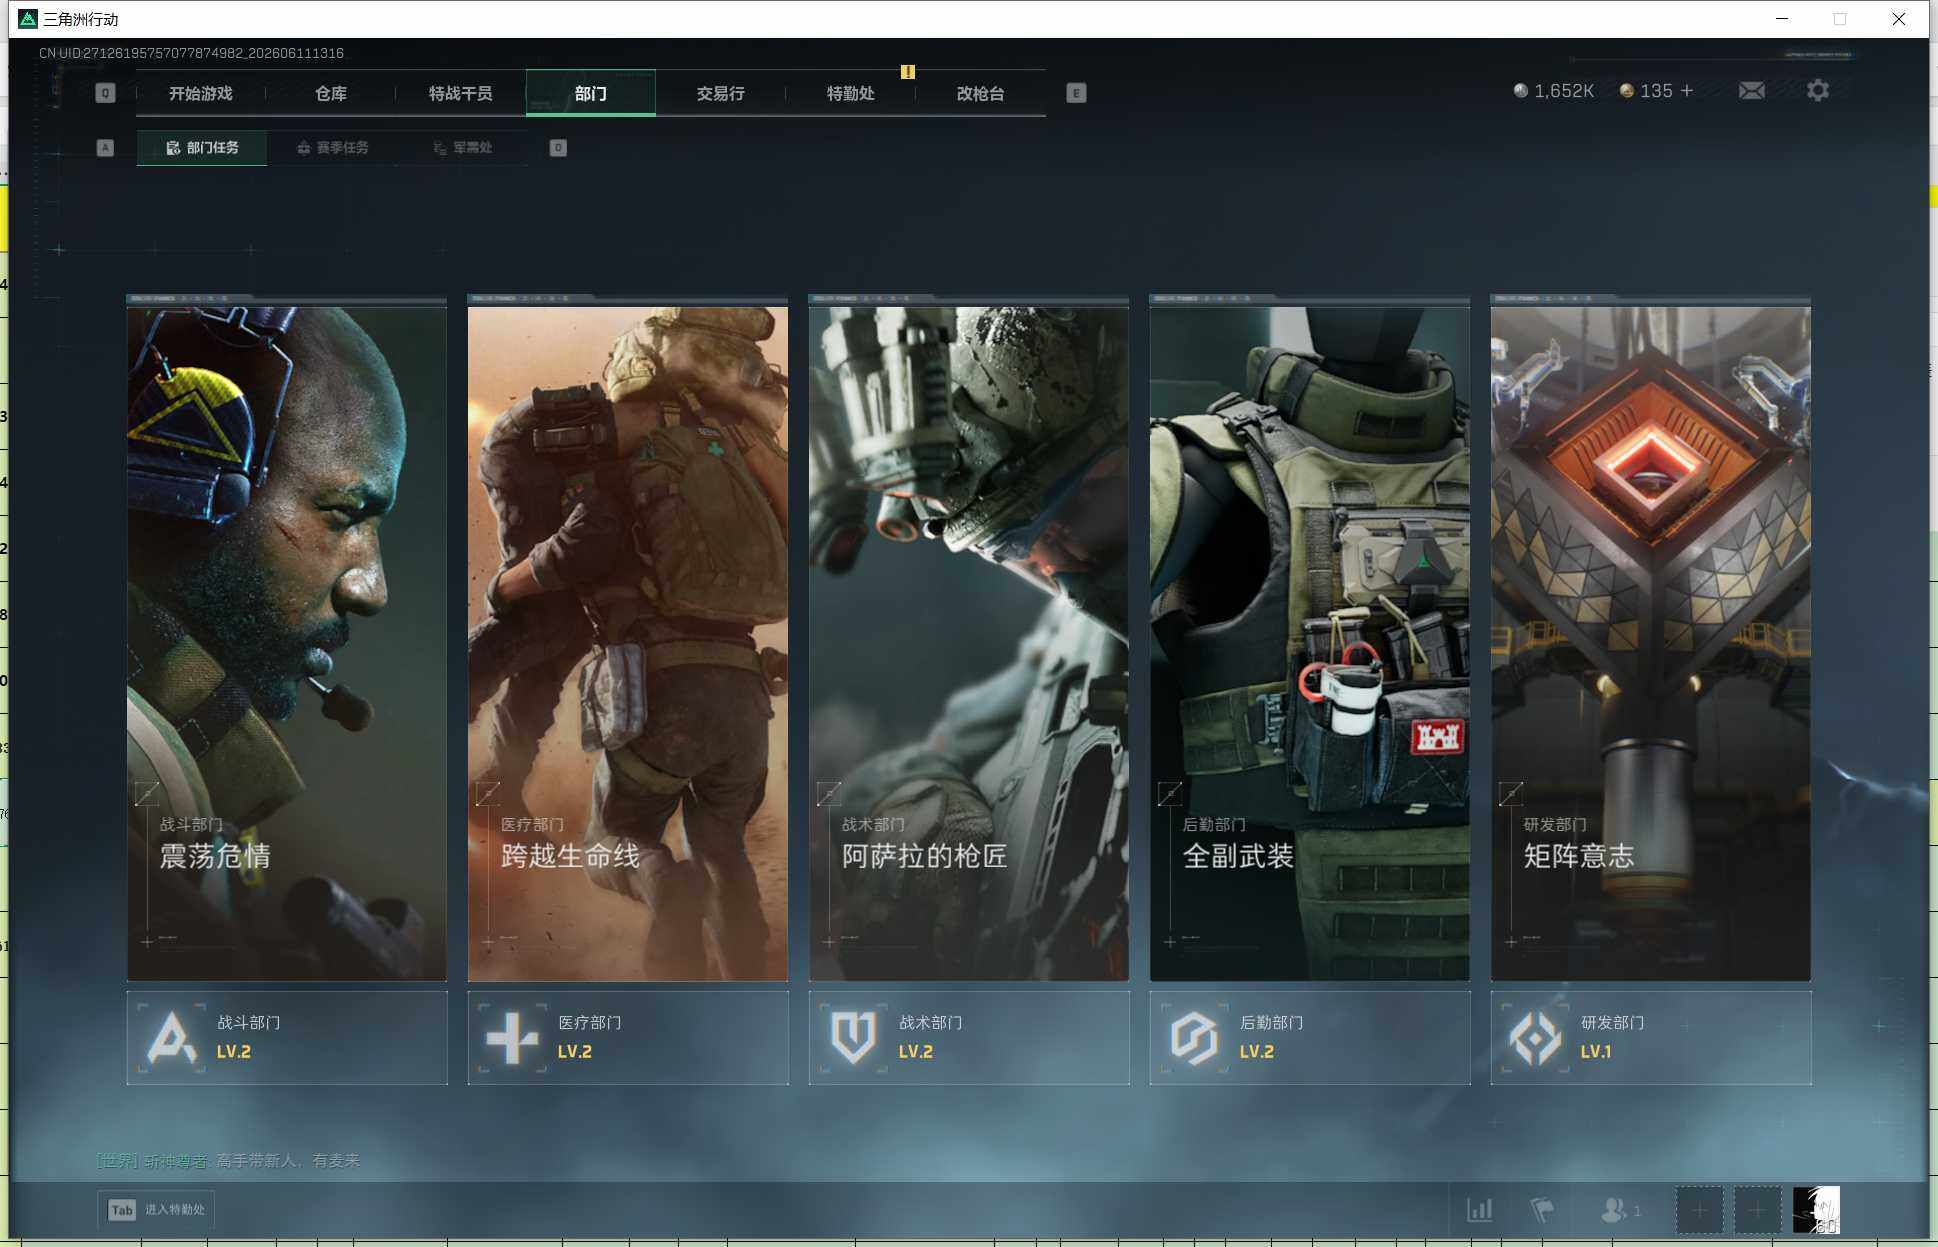Click the plus next to 135 currency

[x=1687, y=91]
